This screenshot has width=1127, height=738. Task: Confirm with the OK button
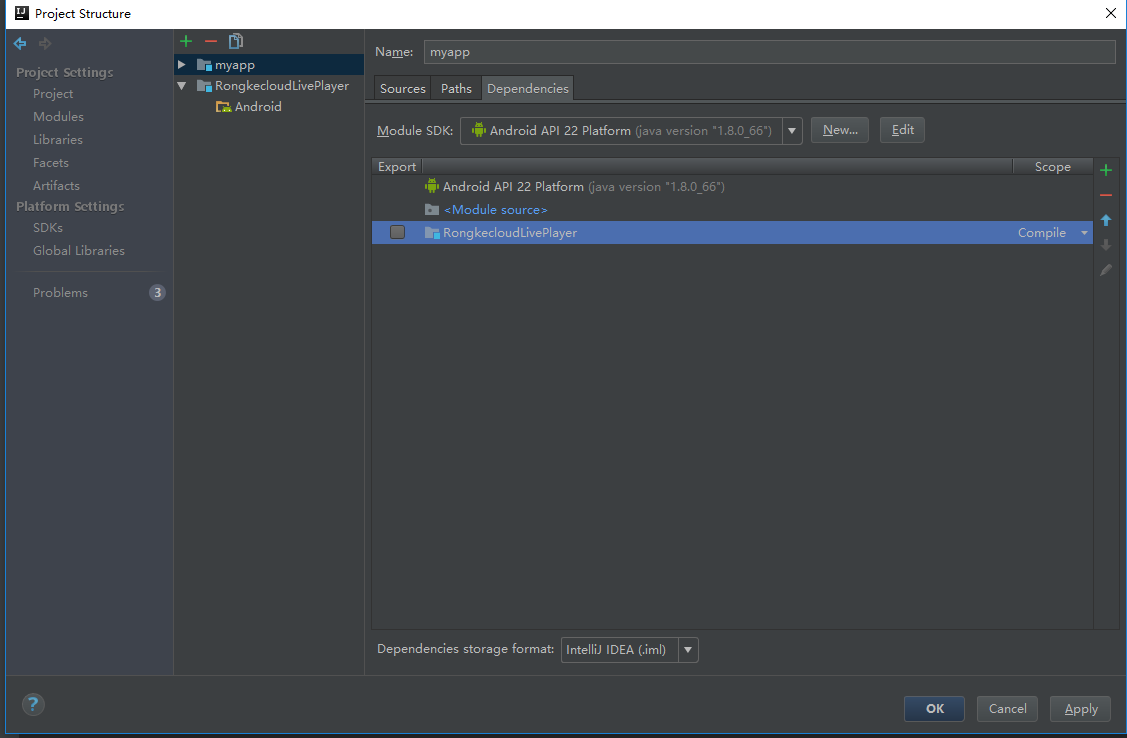(934, 709)
